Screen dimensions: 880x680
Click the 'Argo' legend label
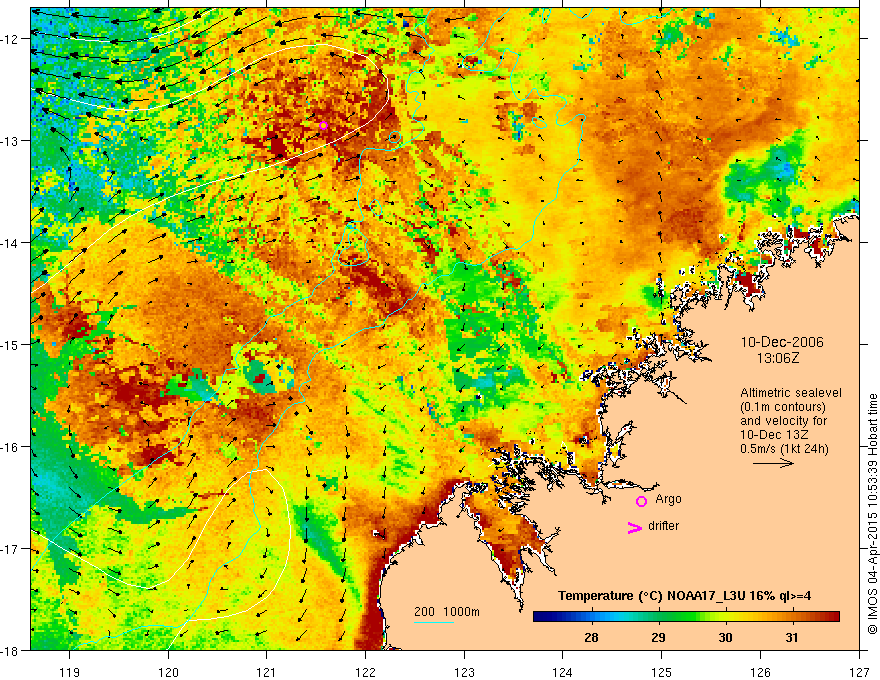pos(668,499)
